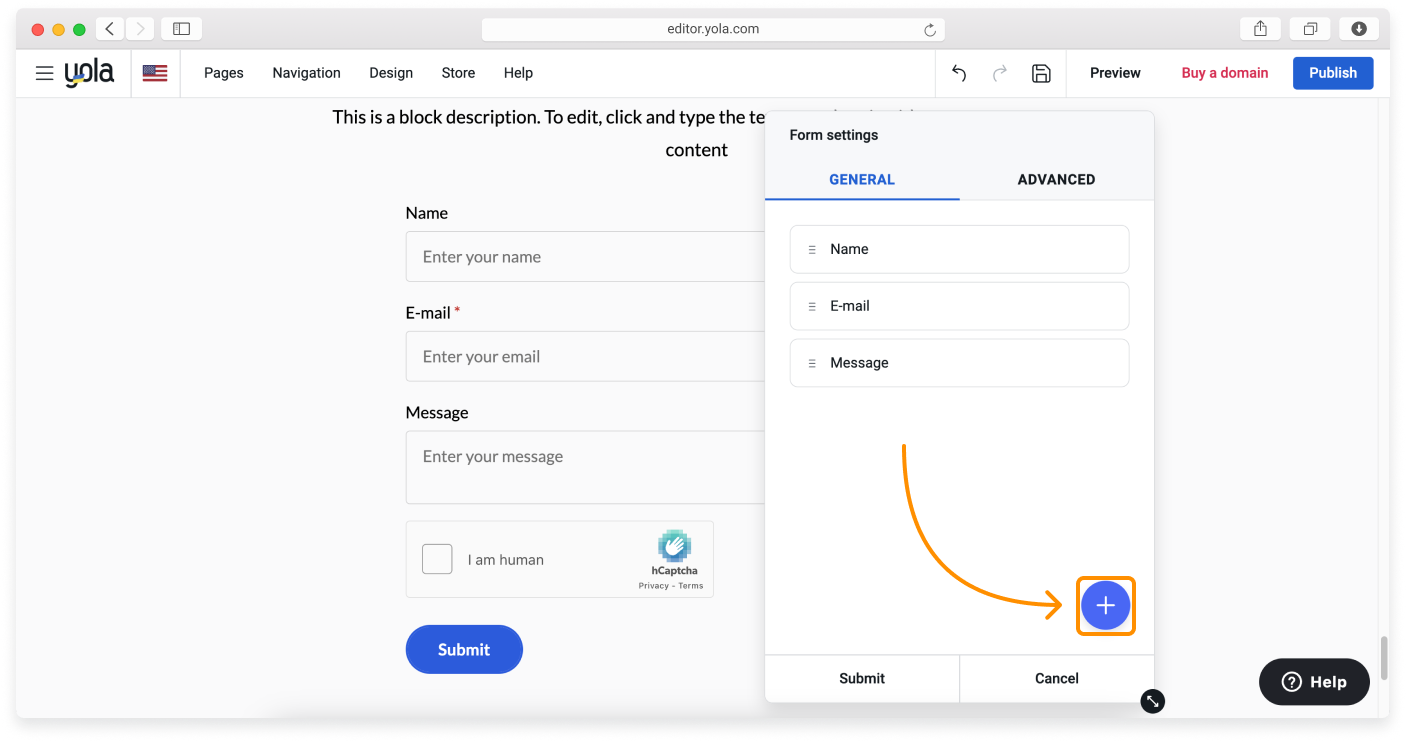Click Cancel in the Form settings panel
The height and width of the screenshot is (742, 1406).
(x=1056, y=678)
